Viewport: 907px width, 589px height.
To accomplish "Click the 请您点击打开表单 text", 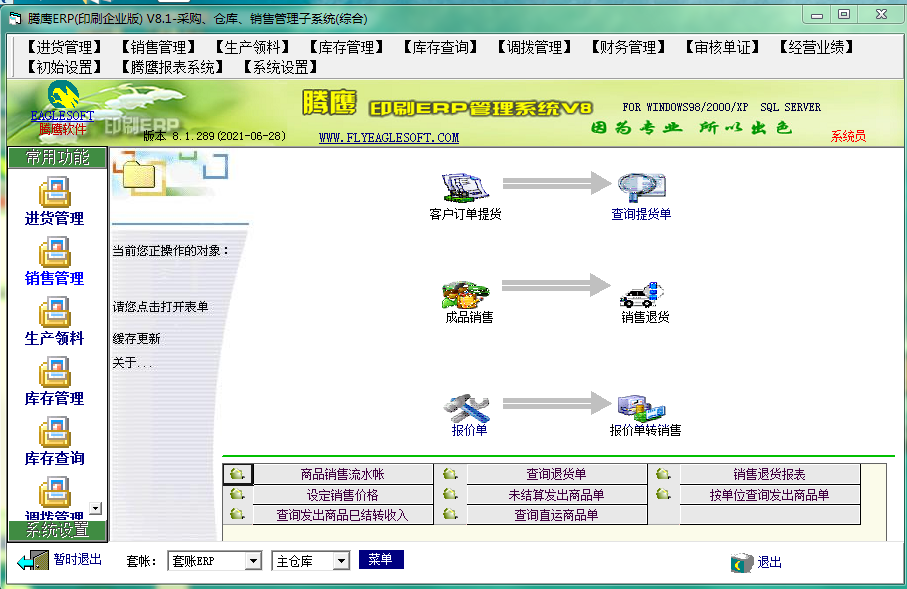I will click(160, 307).
